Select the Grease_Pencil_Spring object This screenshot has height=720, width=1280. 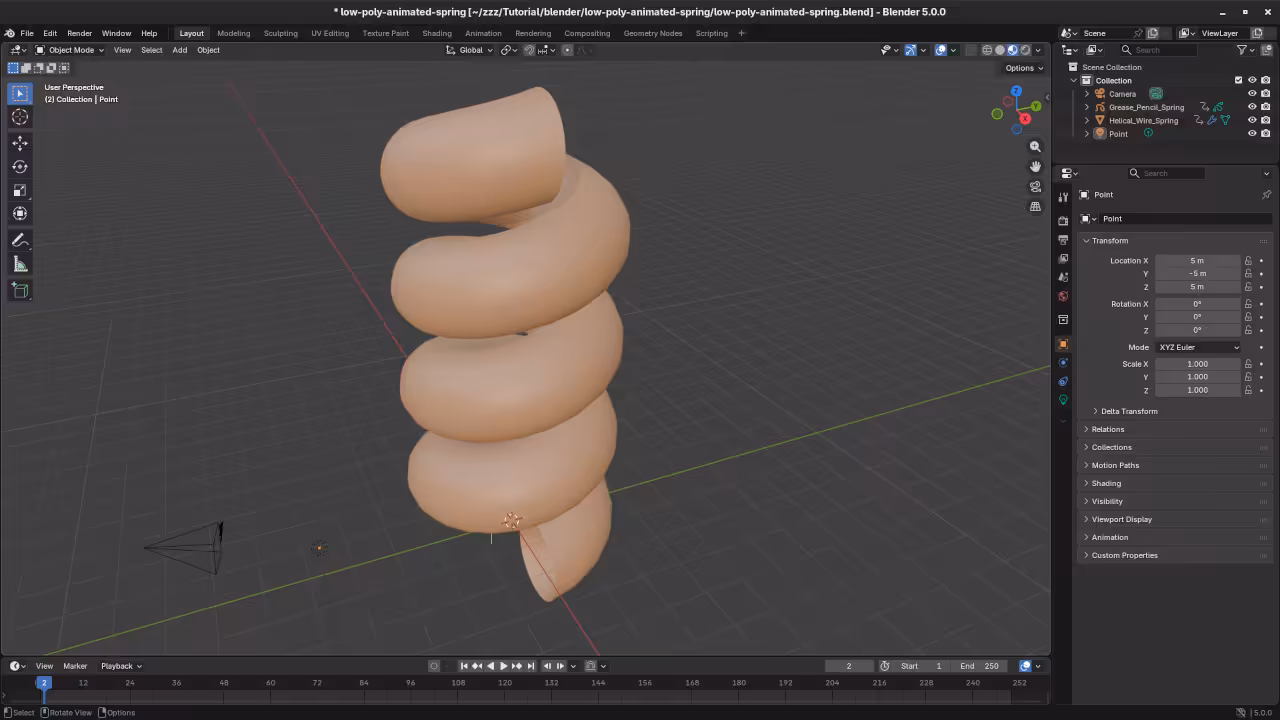(1145, 107)
